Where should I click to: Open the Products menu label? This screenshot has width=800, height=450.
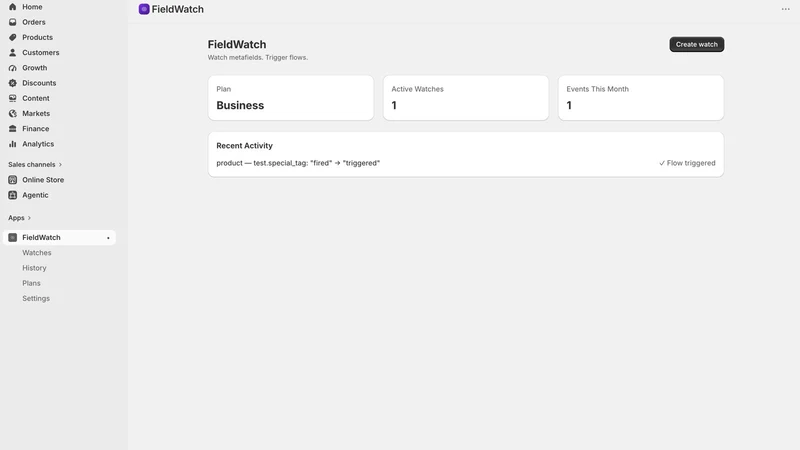(x=37, y=37)
